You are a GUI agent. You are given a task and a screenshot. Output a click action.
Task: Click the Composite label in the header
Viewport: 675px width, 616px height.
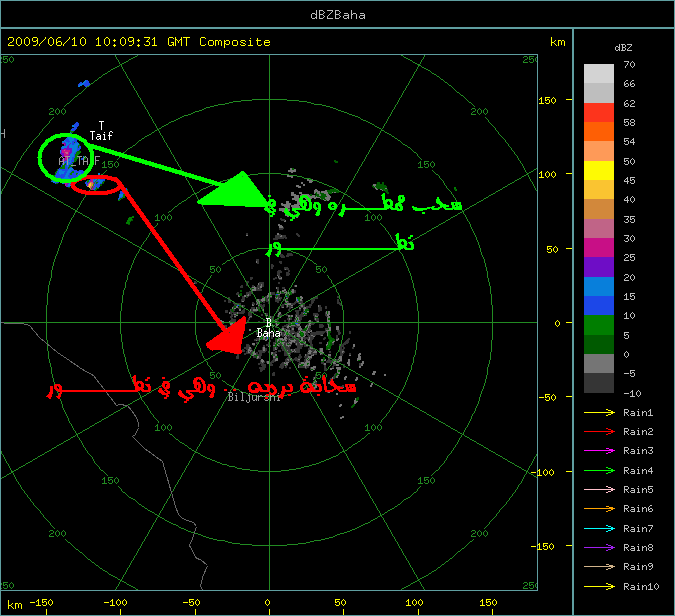click(x=235, y=42)
